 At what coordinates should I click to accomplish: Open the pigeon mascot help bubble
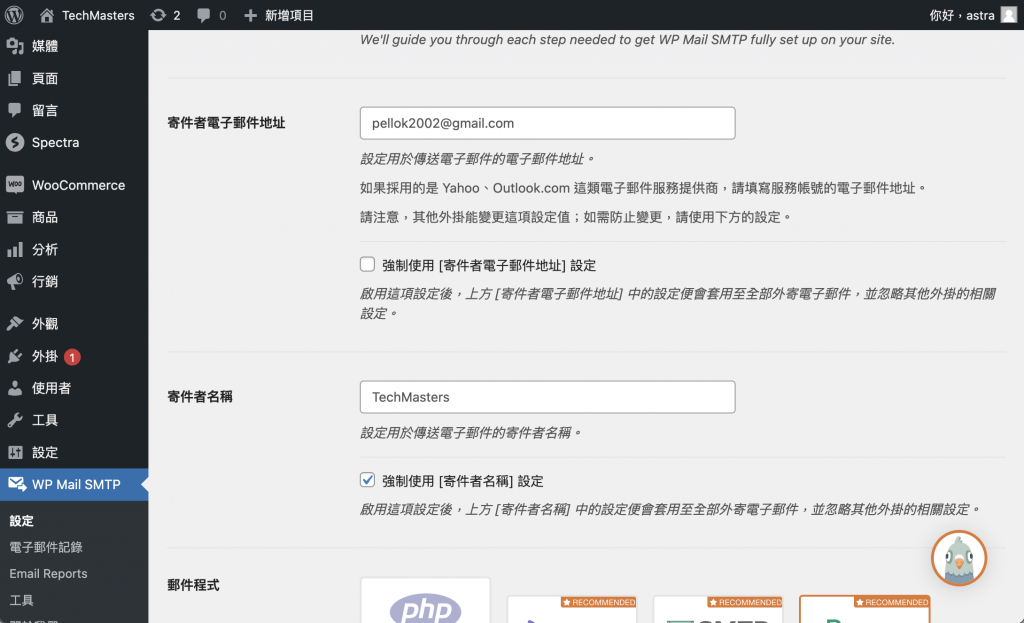pyautogui.click(x=959, y=558)
